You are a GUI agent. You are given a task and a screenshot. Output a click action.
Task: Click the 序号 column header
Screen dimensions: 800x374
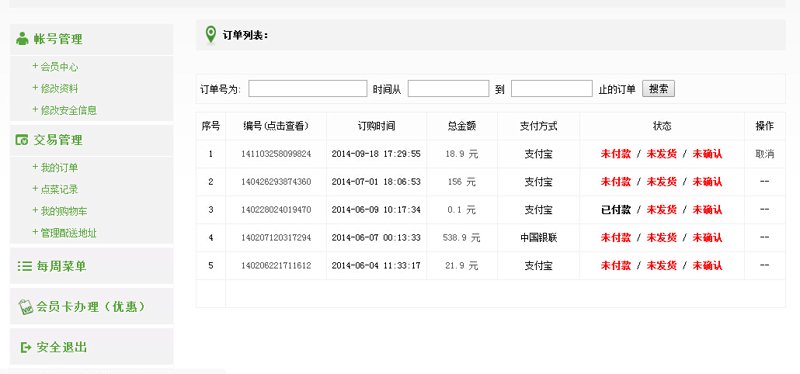(211, 126)
